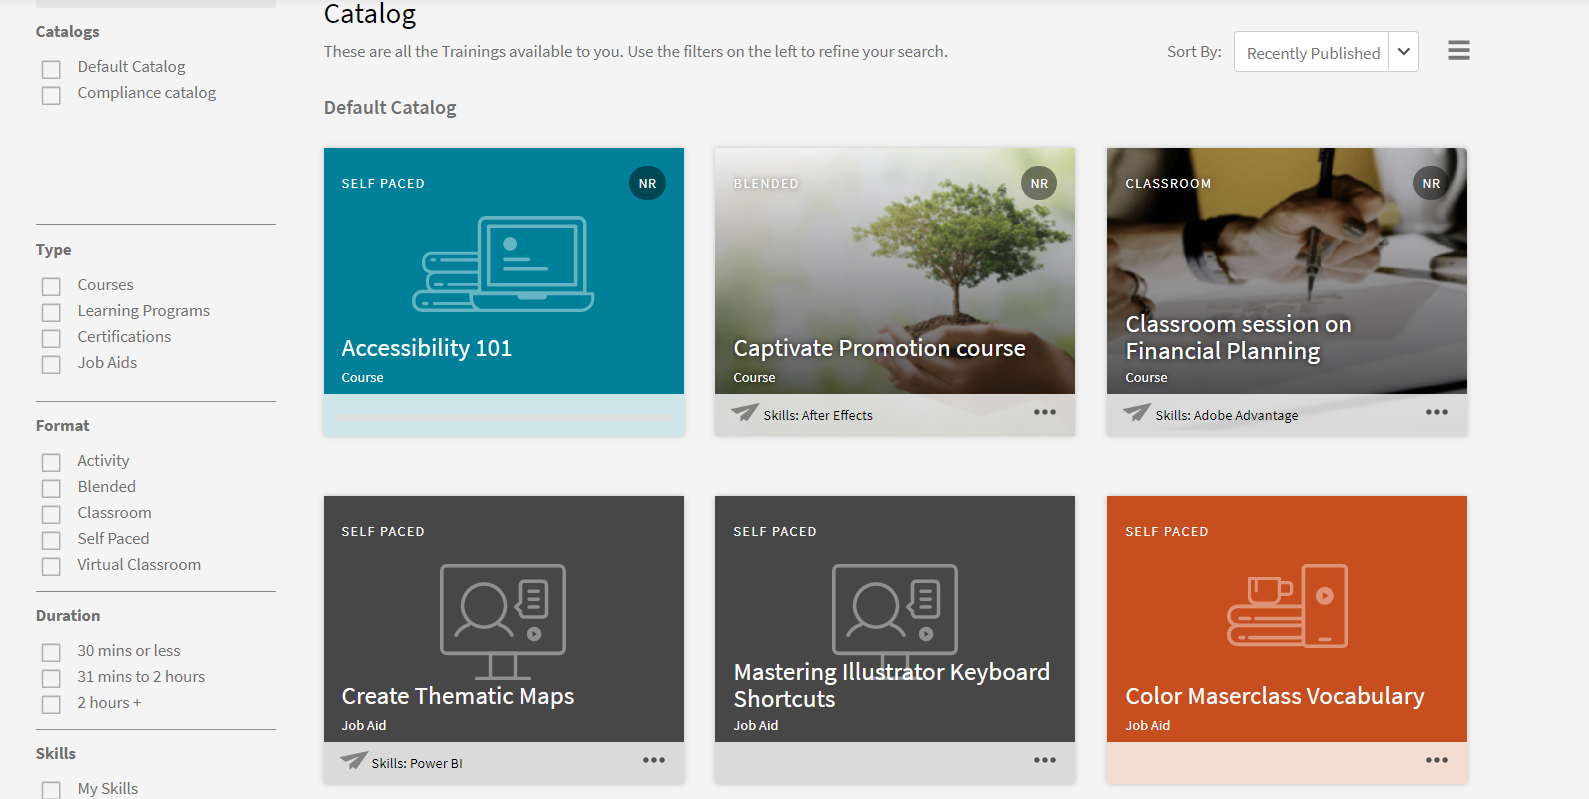Tick the Job Aids checkbox
The width and height of the screenshot is (1589, 799).
point(51,365)
